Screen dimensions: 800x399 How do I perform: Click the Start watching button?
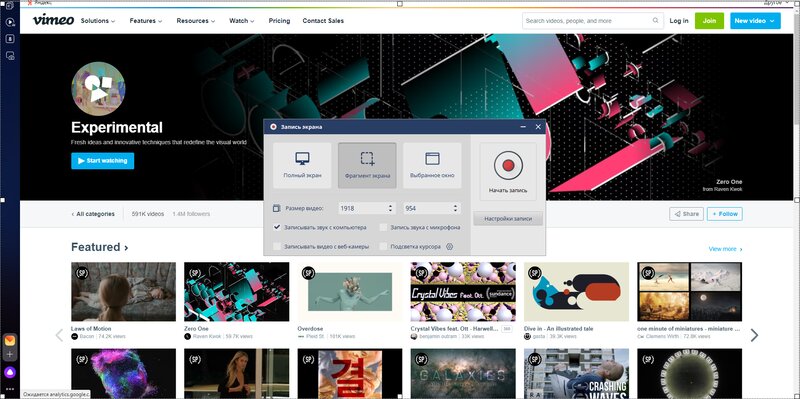point(103,161)
